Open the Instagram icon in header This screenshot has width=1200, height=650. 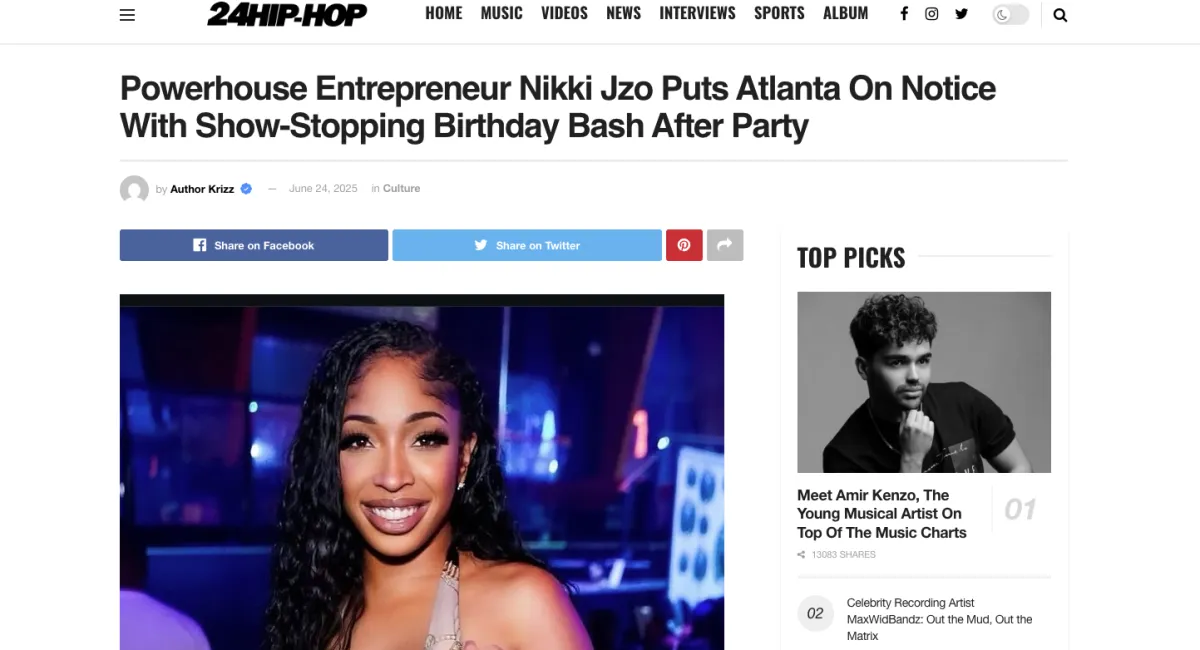932,14
